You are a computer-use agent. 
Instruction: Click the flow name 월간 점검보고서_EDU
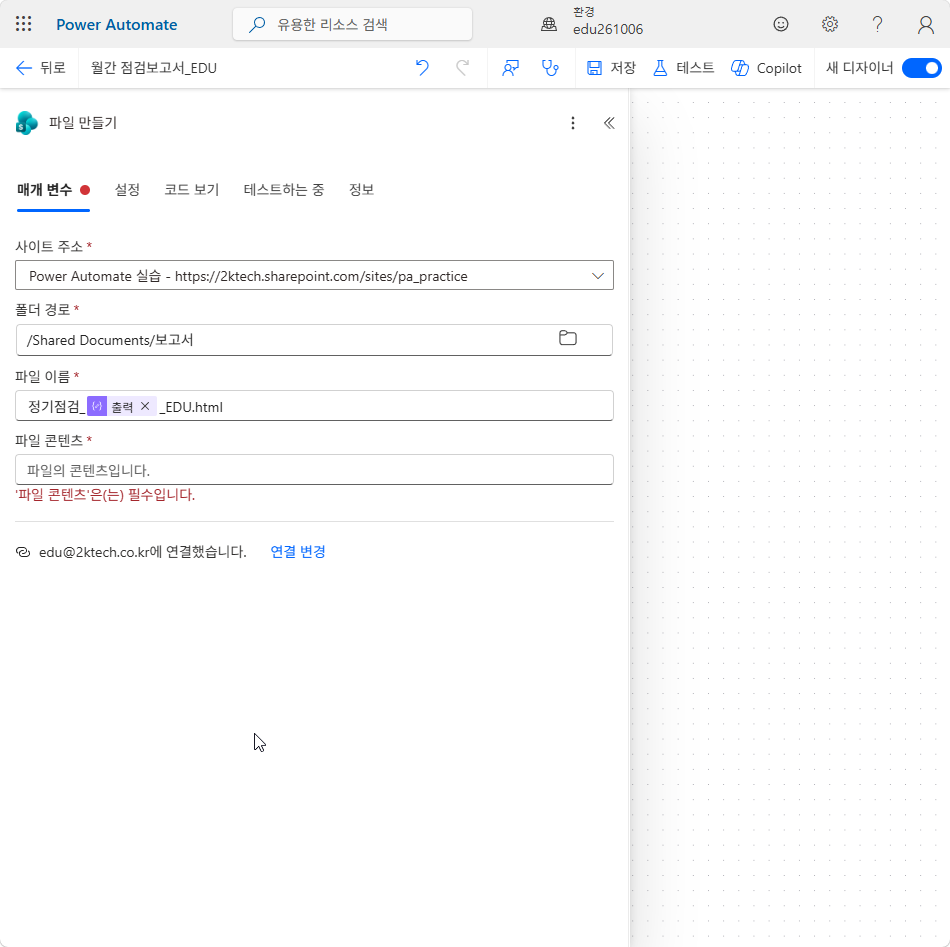[x=154, y=68]
